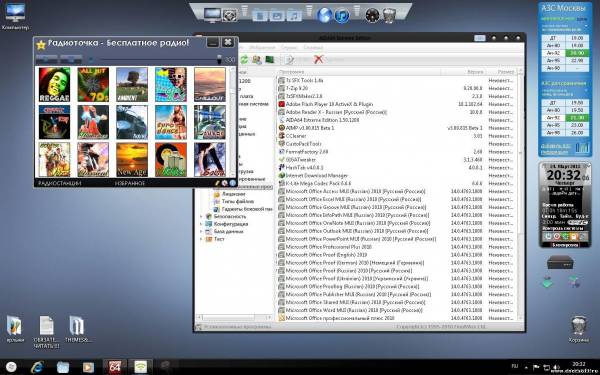Click the AIDA64 program list vertical scrollbar
Screen dimensions: 600x375
pyautogui.click(x=519, y=195)
